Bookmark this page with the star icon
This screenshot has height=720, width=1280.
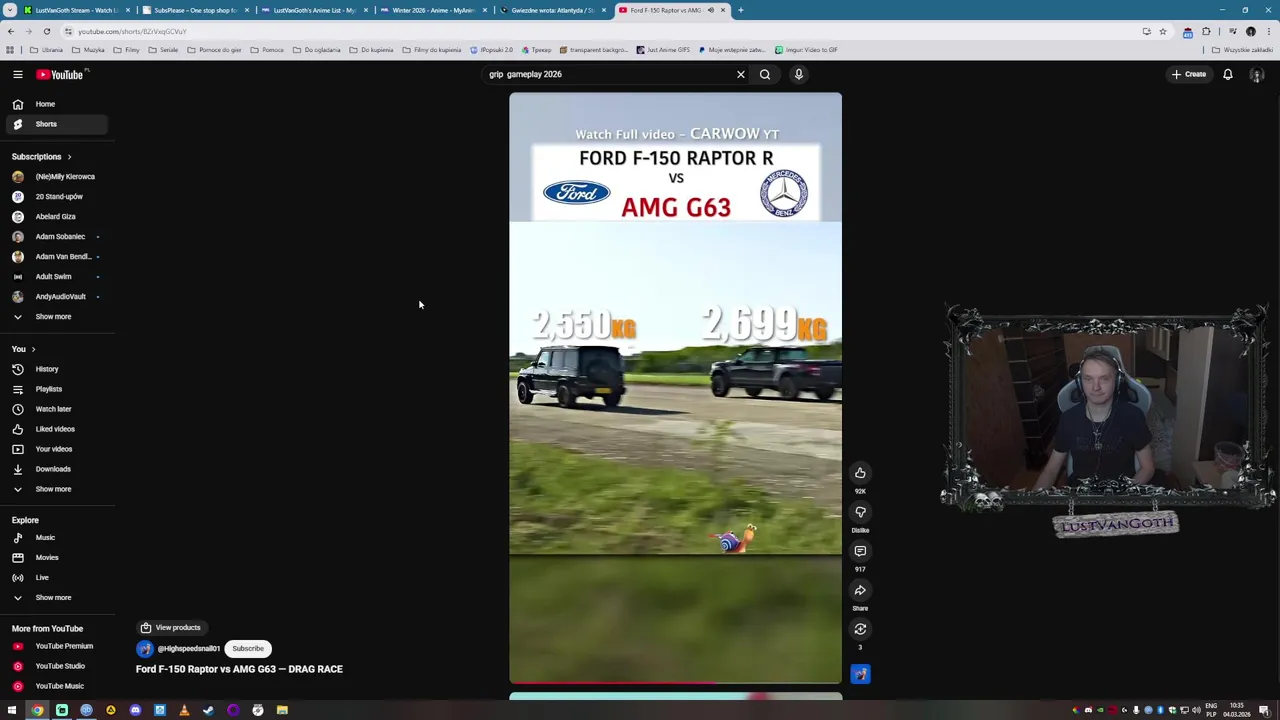1163,31
